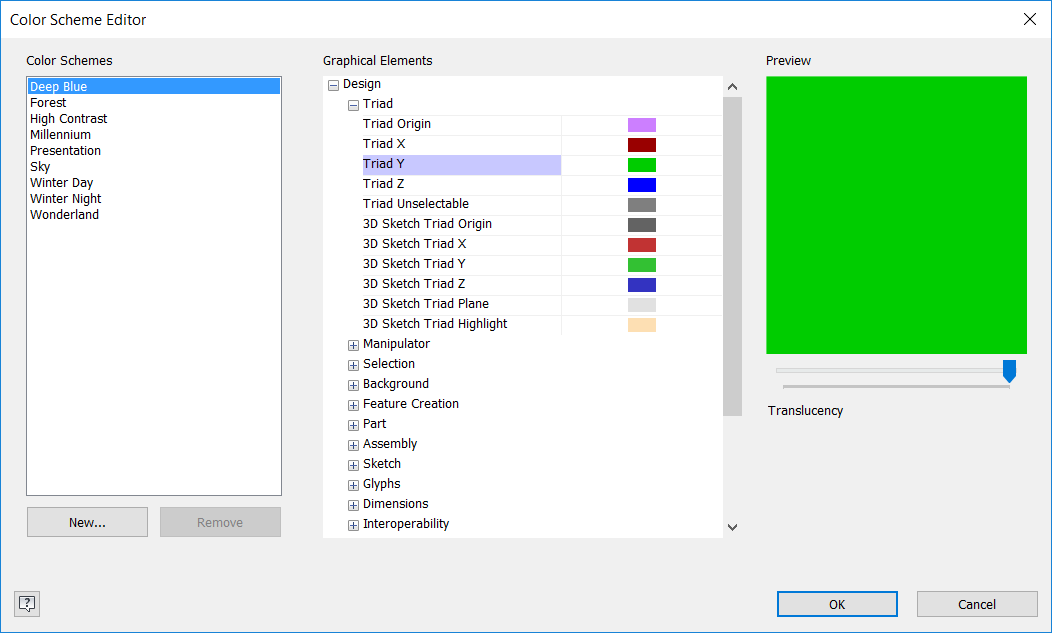
Task: Select the Forest color scheme
Action: point(154,103)
